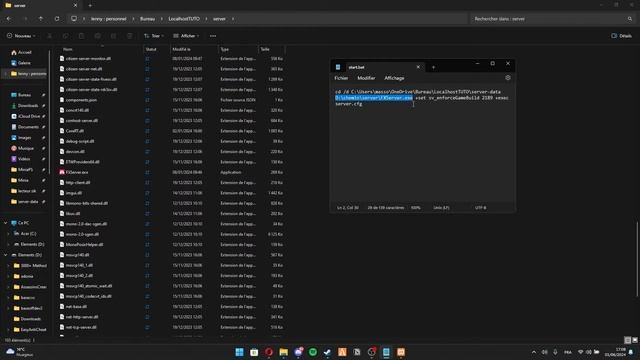This screenshot has width=640, height=360.
Task: Expand the Acer (C:) drive node
Action: [x=9, y=233]
